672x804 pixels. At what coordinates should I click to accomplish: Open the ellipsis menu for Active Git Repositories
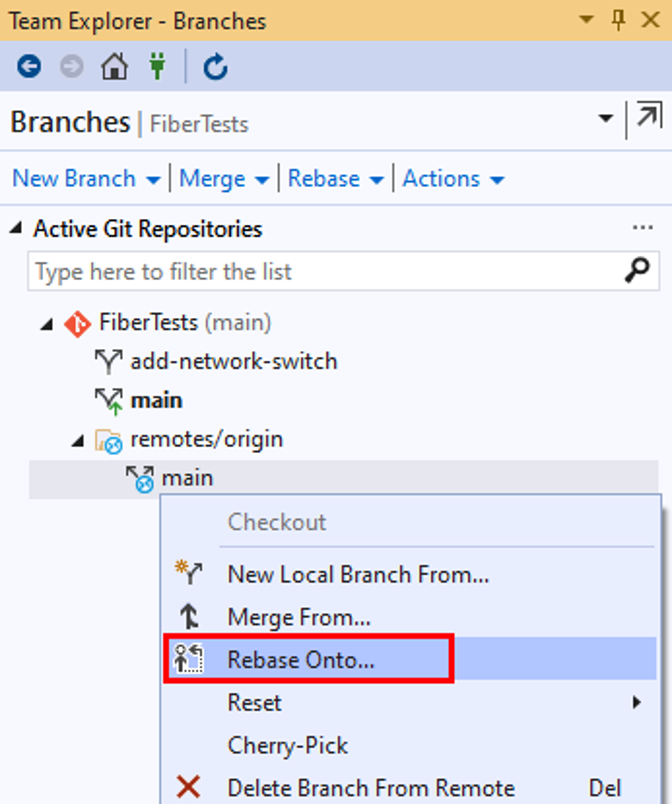(x=642, y=227)
